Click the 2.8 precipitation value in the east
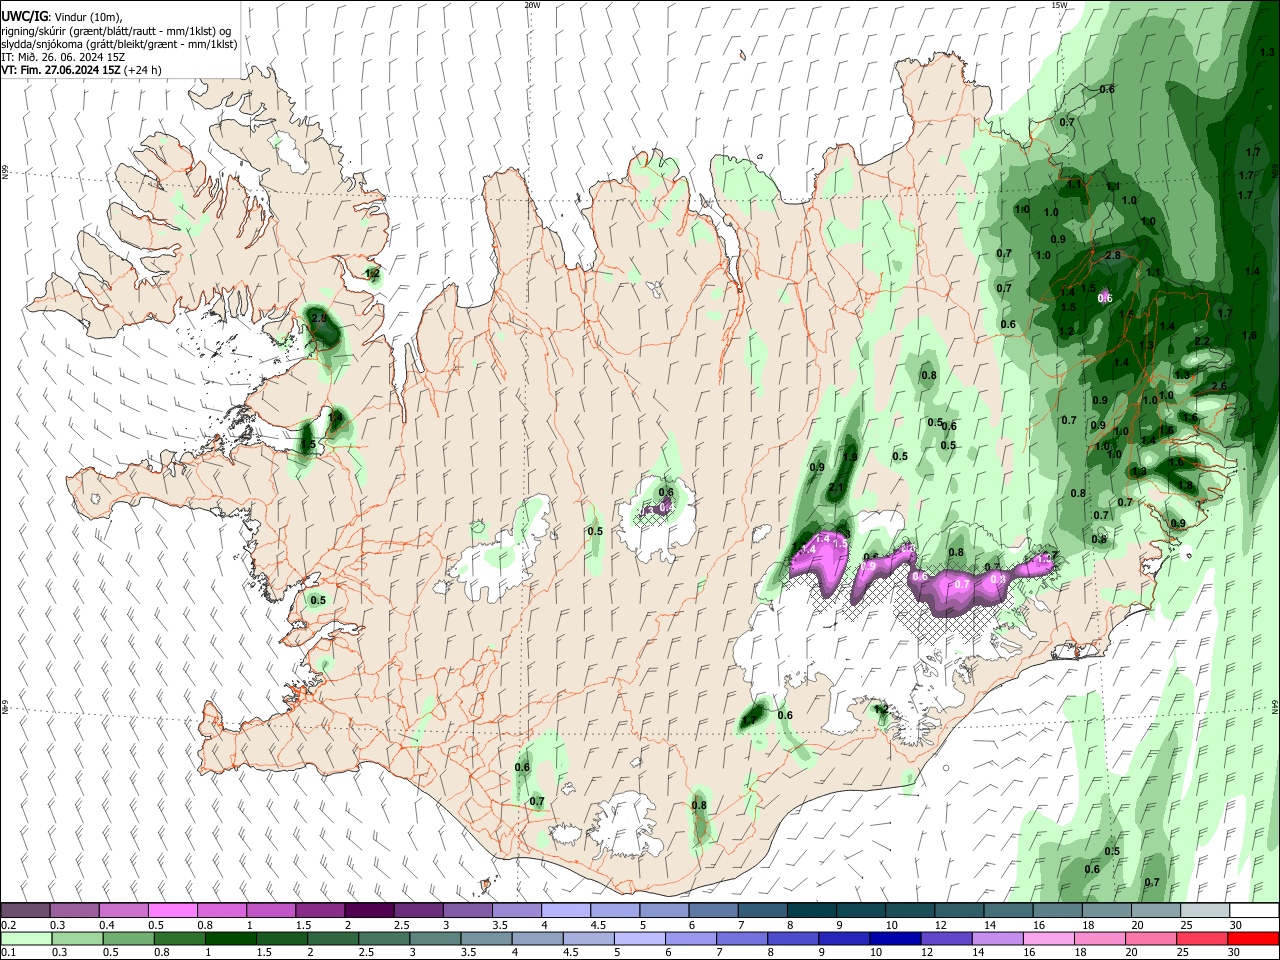 click(x=1113, y=256)
